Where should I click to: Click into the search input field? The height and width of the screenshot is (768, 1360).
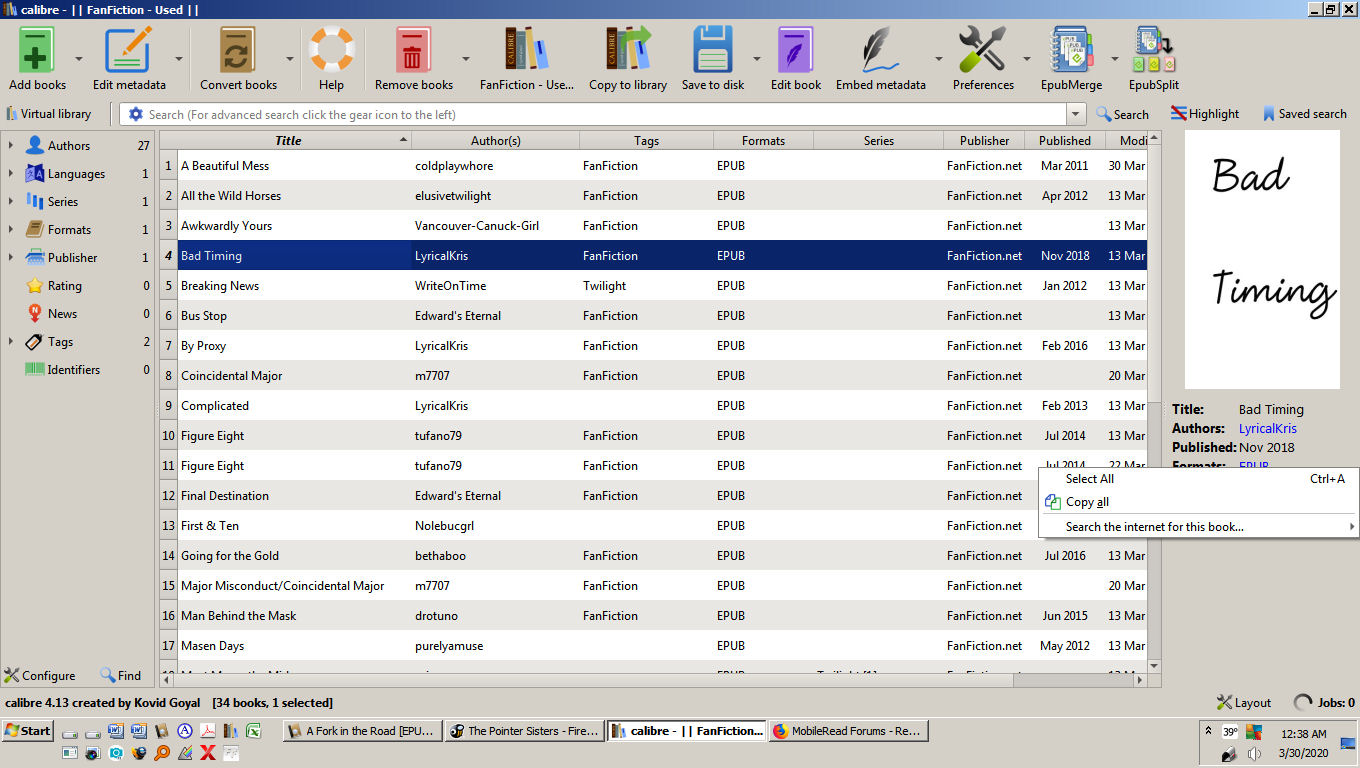tap(605, 114)
